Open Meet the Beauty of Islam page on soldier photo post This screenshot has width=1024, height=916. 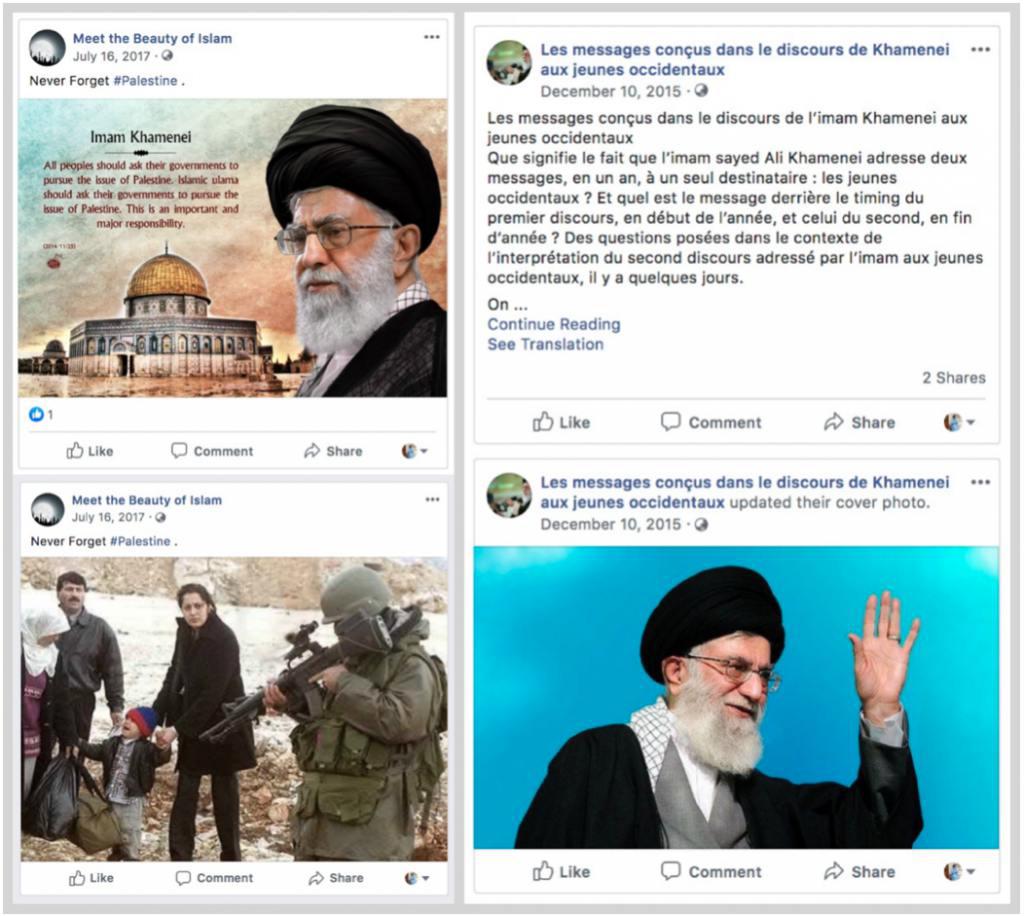pos(147,500)
